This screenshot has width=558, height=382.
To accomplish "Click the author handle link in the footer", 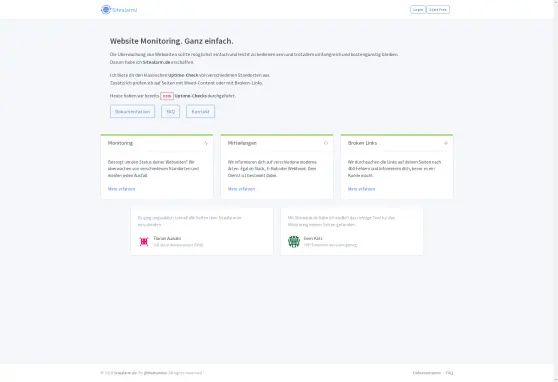I will pos(155,373).
